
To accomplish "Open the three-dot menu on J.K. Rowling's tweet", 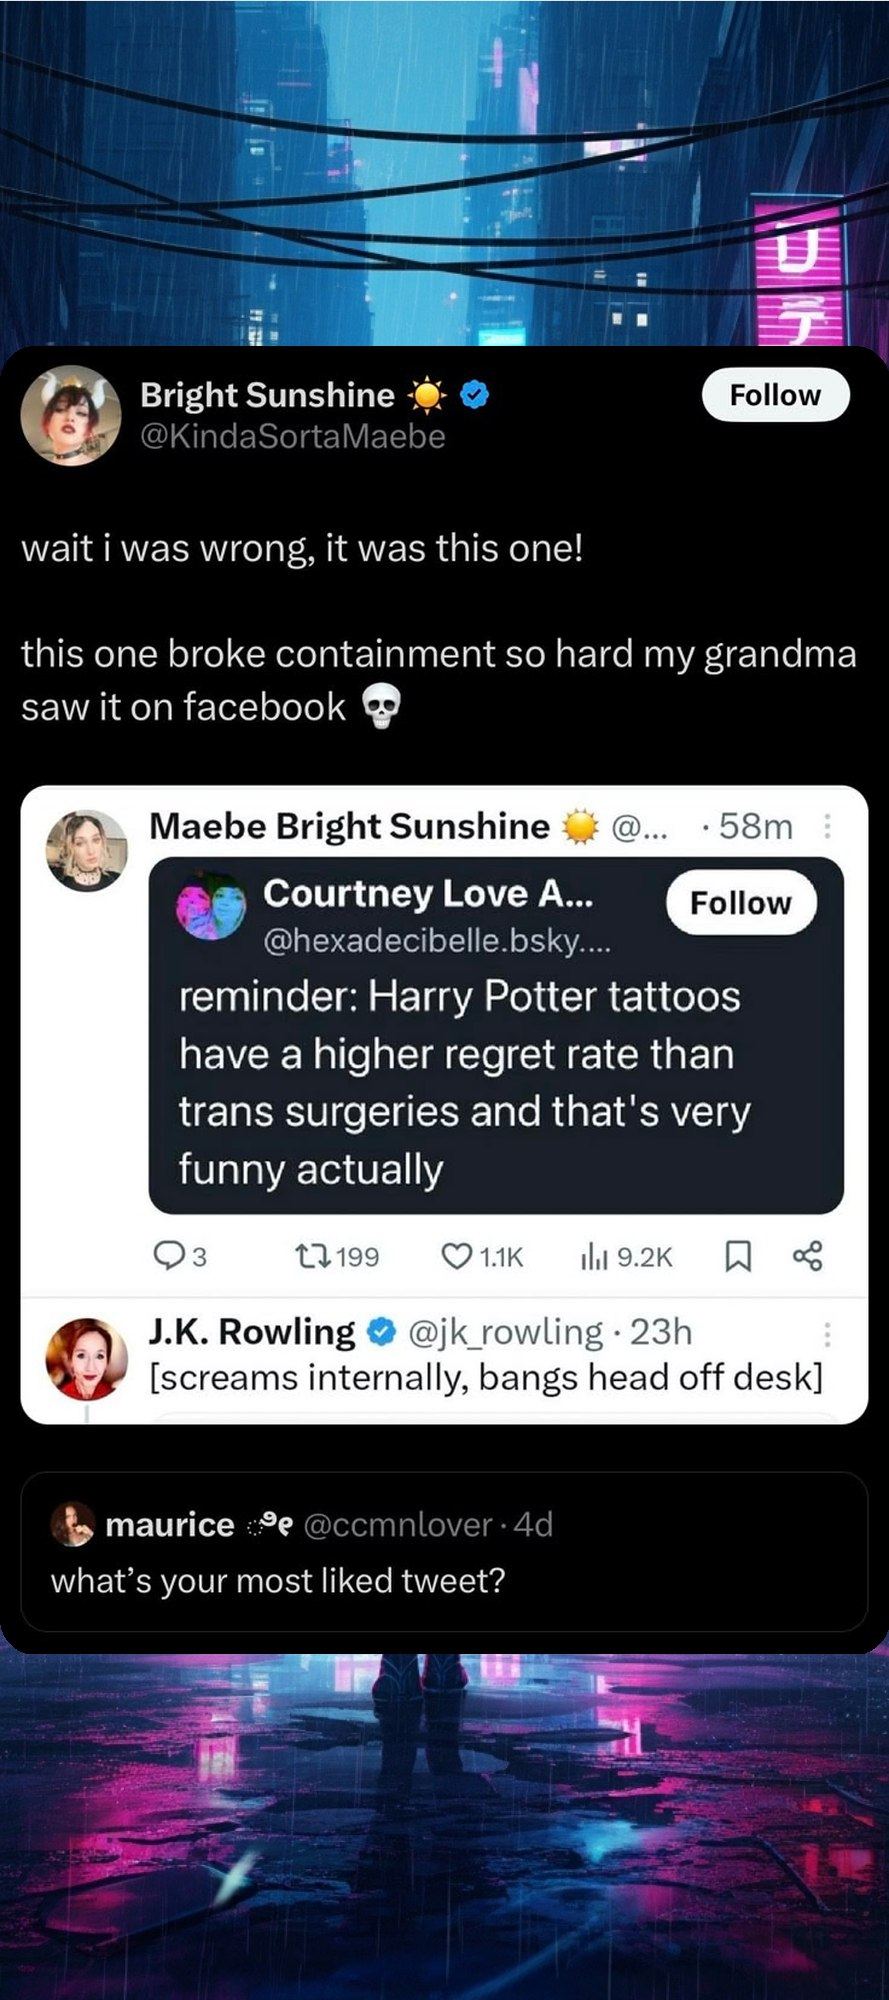I will [827, 1333].
